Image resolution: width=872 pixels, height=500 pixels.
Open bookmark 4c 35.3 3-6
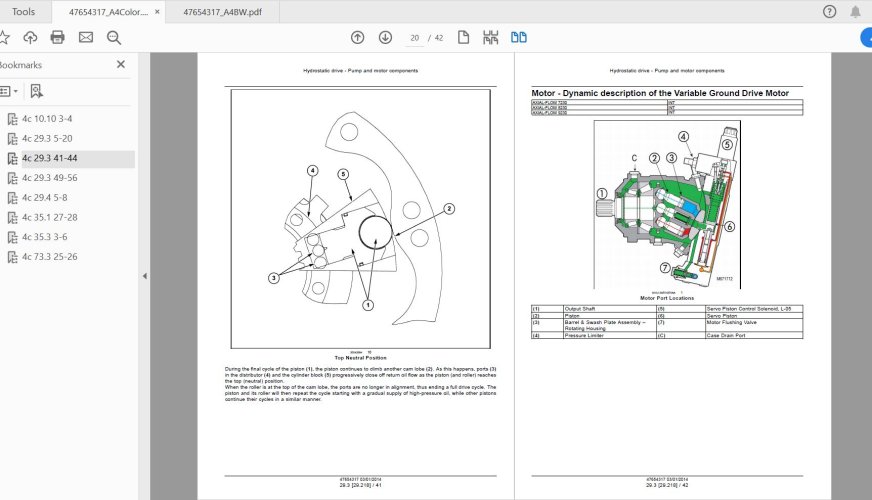click(x=44, y=237)
